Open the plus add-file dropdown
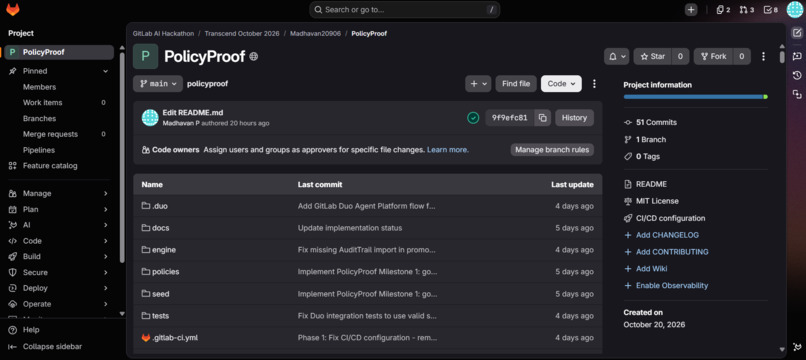Viewport: 806px width, 360px height. (x=478, y=83)
